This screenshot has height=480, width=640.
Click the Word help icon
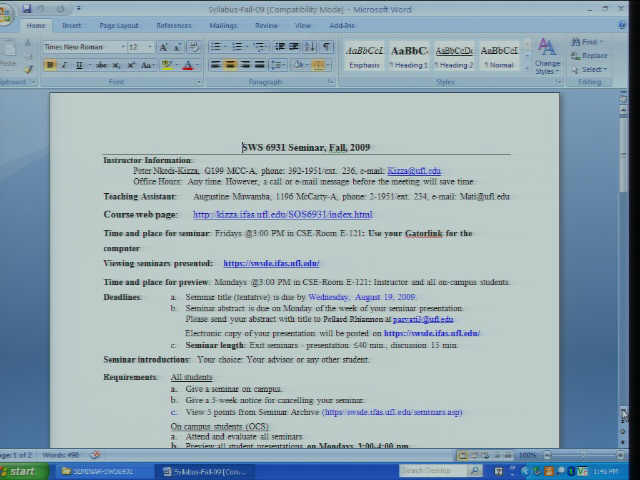point(621,25)
